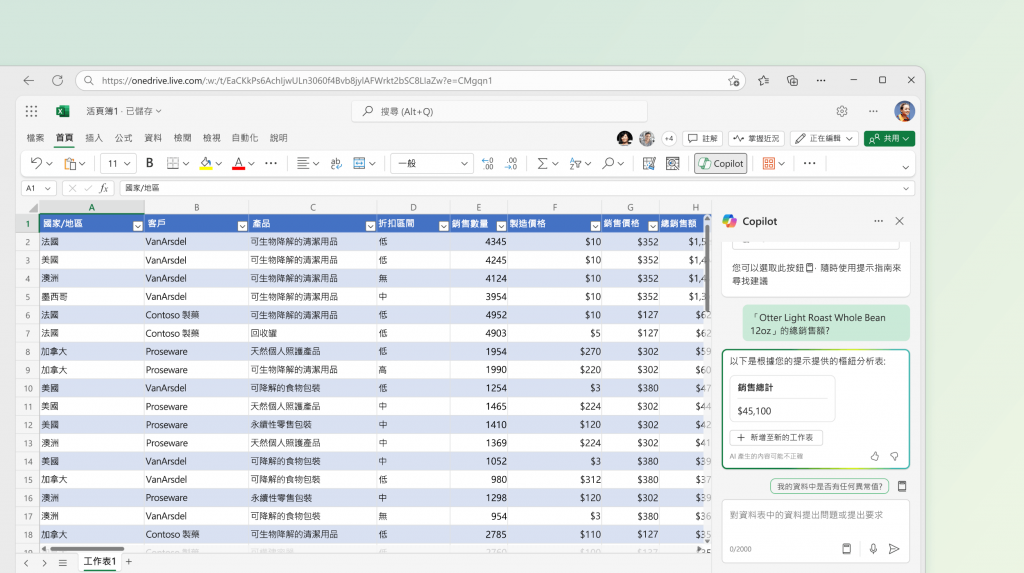Switch to the 檢視 tab
Screen dimensions: 1024x573
click(212, 138)
